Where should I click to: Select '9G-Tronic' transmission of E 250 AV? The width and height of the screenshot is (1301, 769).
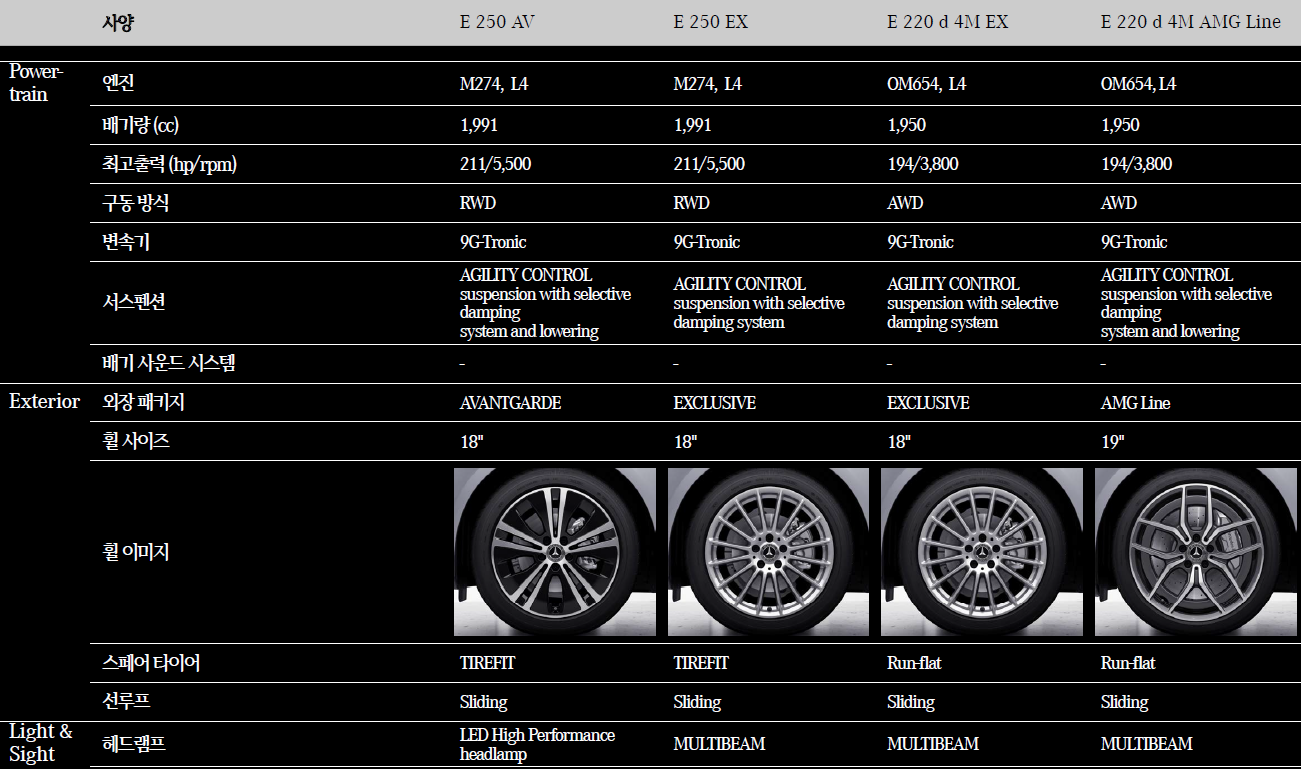(493, 242)
